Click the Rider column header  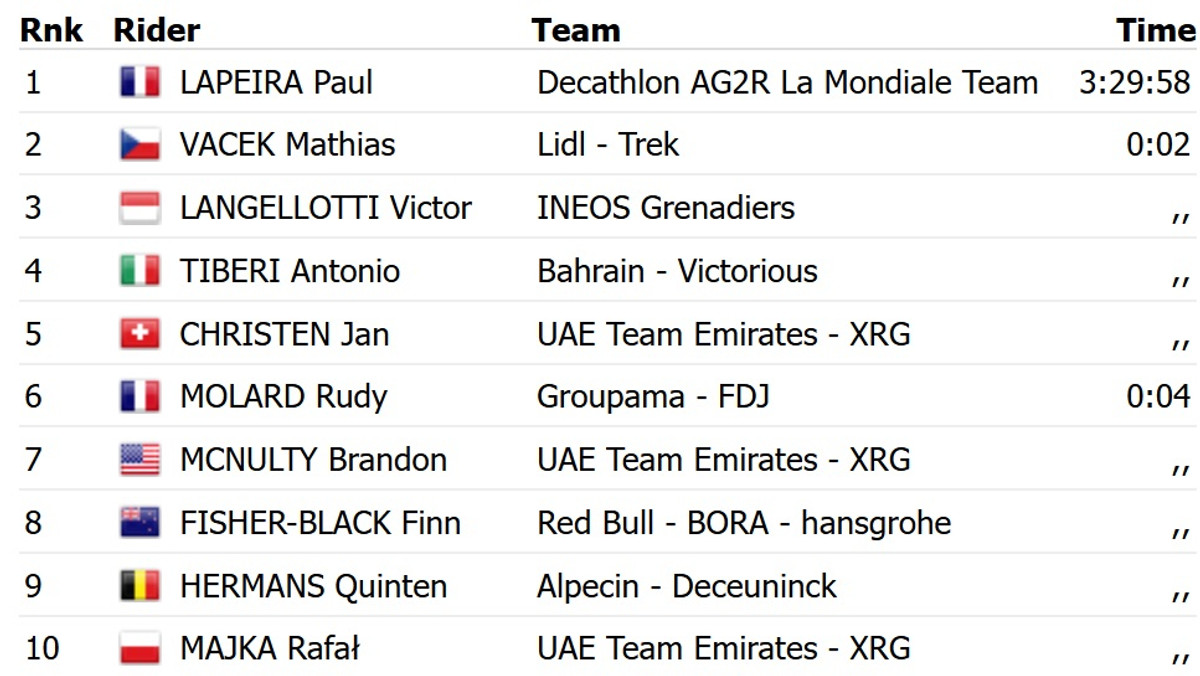tap(157, 30)
